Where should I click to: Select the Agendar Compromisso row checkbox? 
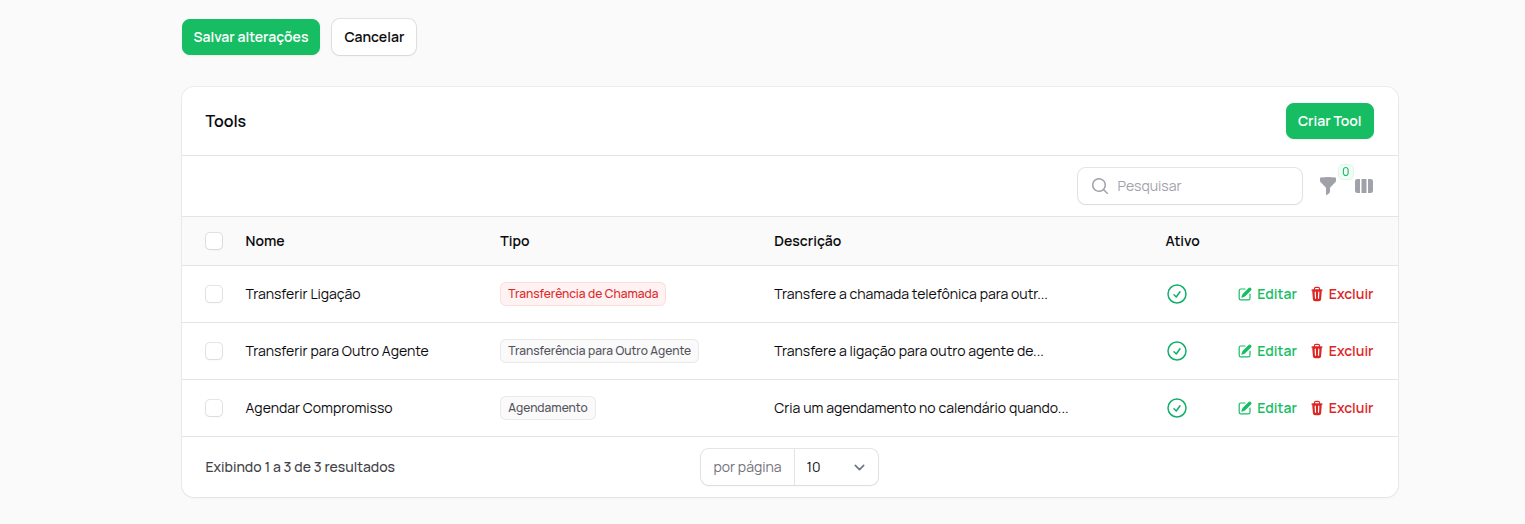(214, 408)
